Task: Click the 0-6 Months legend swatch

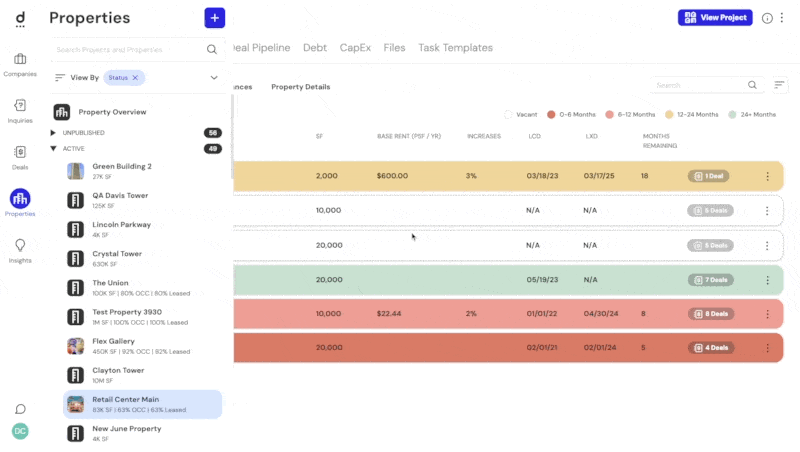Action: pos(551,115)
